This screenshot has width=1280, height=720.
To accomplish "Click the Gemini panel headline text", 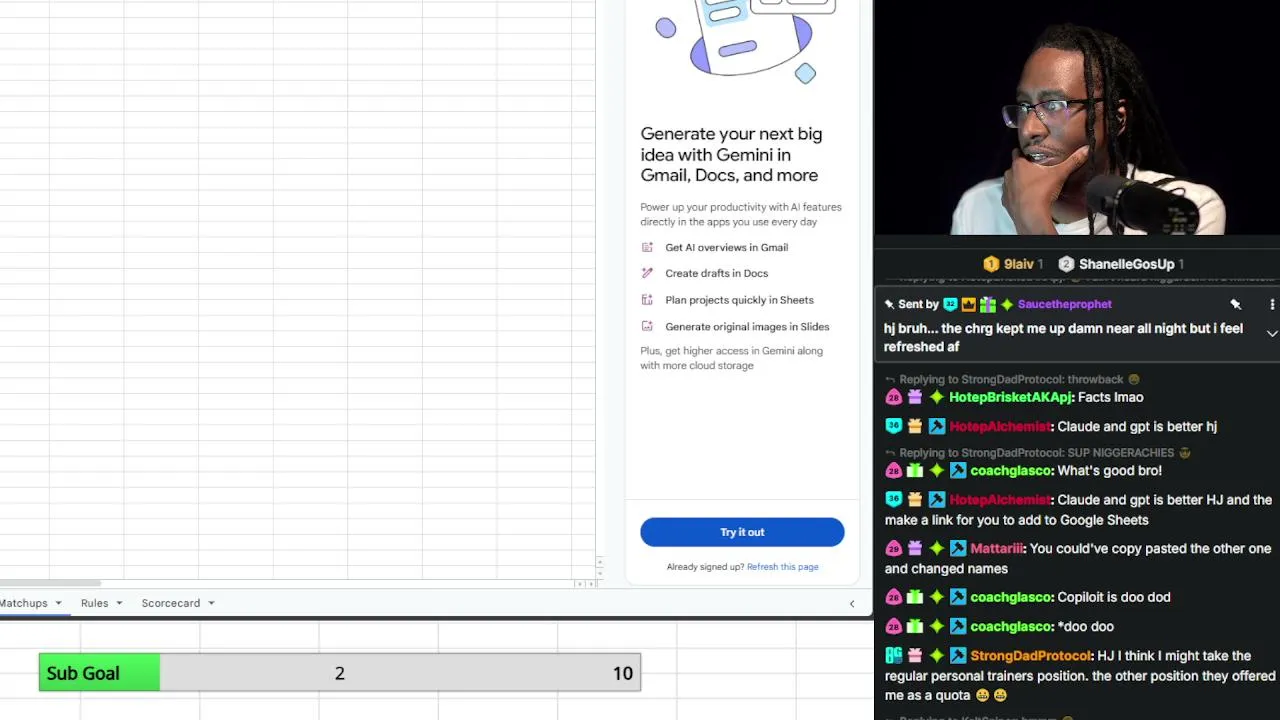I will tap(731, 154).
